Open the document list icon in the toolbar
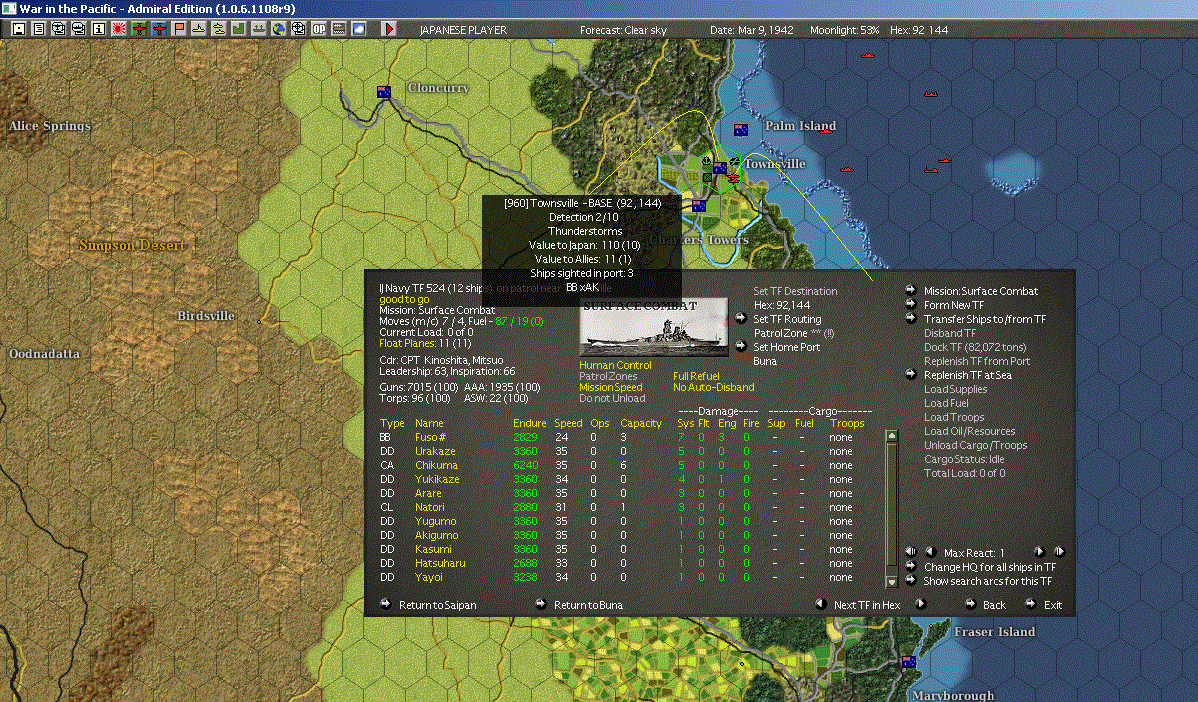Image resolution: width=1198 pixels, height=702 pixels. (x=39, y=29)
